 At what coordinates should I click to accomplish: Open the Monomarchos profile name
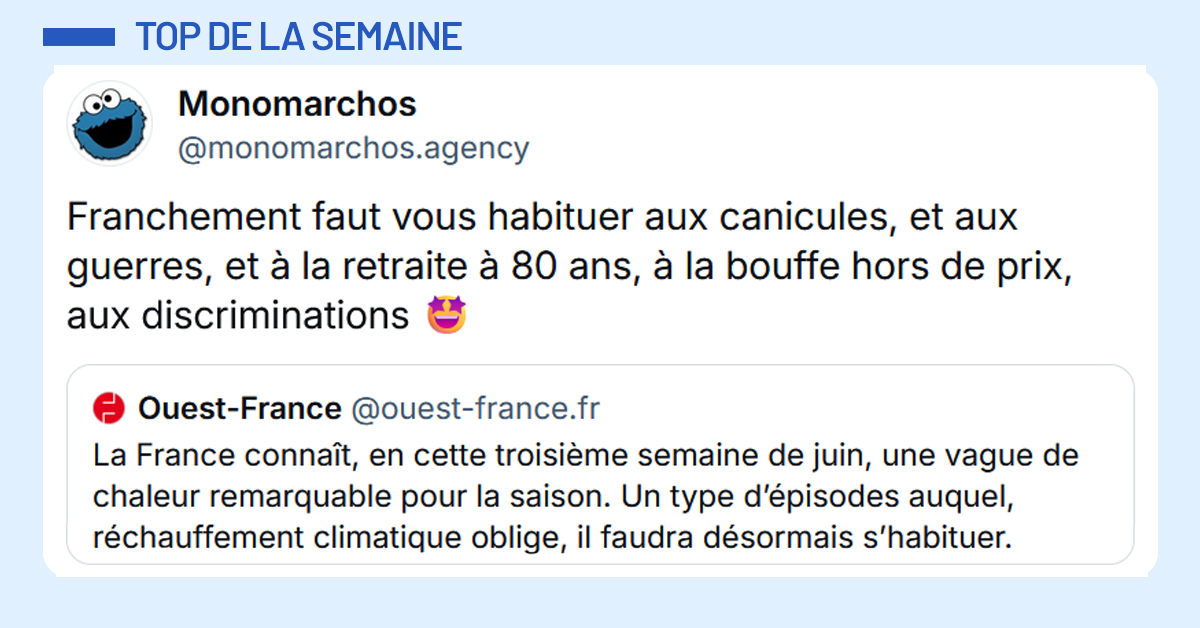coord(297,103)
